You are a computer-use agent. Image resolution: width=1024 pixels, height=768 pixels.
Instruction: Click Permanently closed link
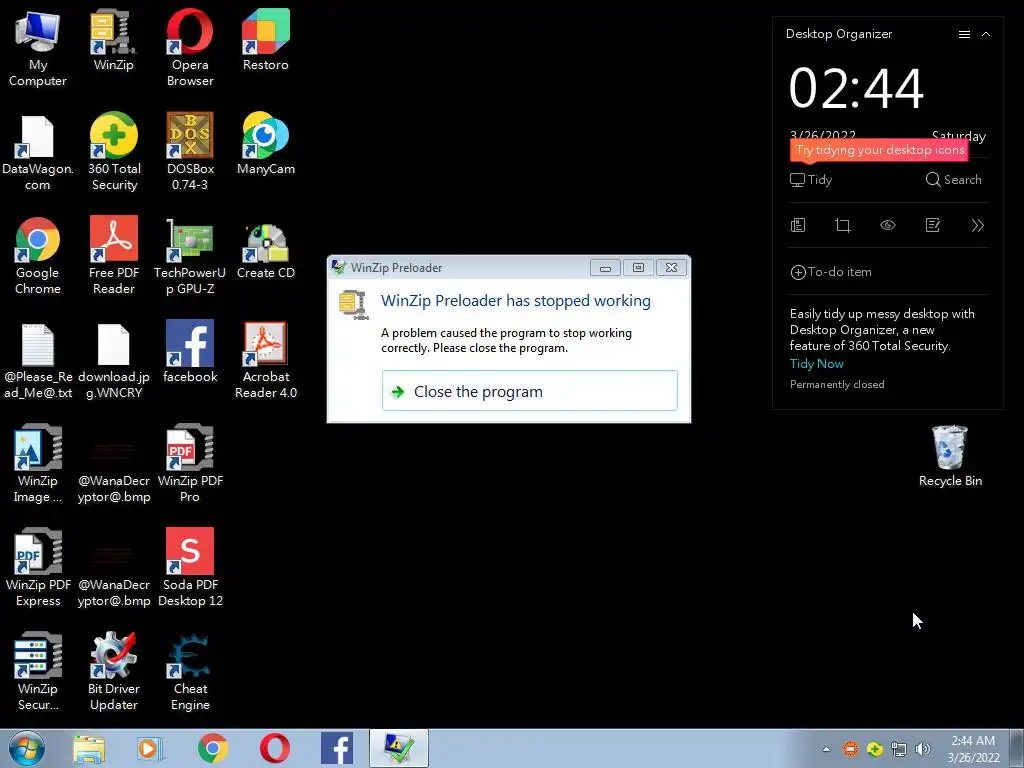(837, 385)
